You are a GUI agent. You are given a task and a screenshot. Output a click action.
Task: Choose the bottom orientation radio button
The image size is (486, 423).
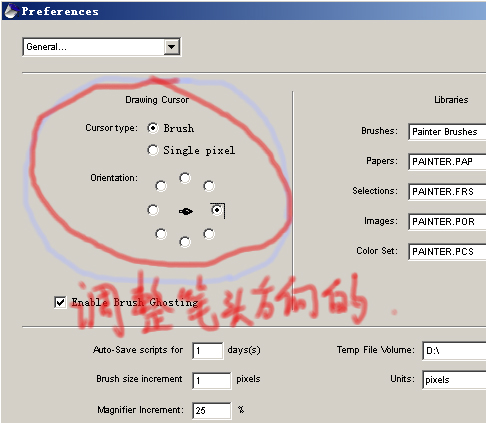(x=185, y=242)
